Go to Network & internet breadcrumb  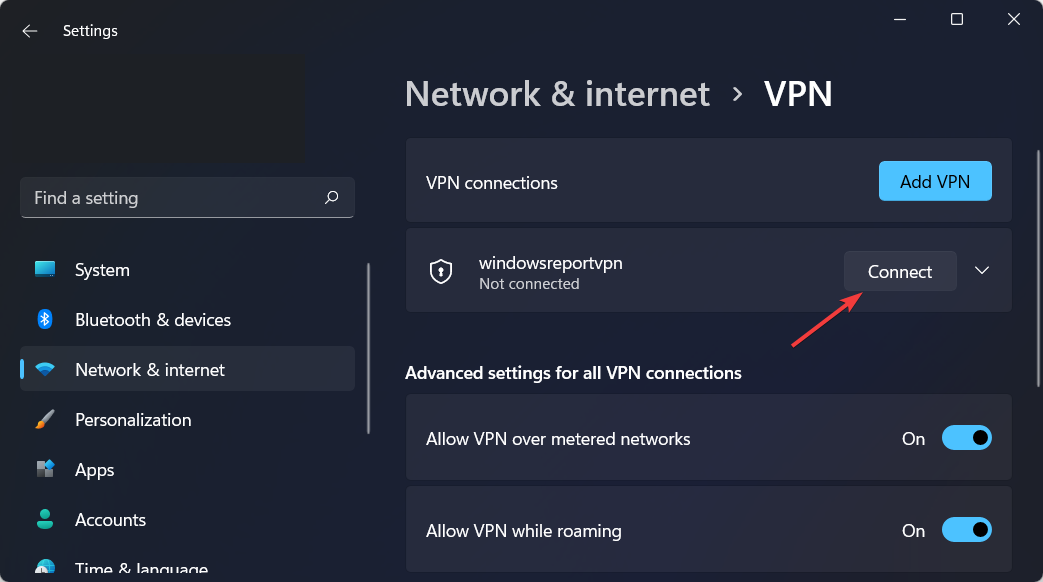pos(557,94)
